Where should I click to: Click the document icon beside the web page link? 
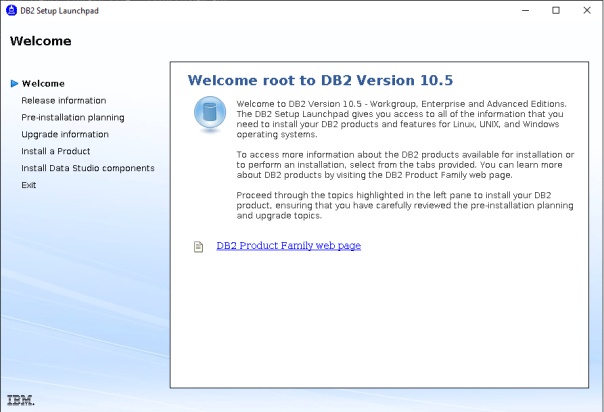tap(199, 246)
